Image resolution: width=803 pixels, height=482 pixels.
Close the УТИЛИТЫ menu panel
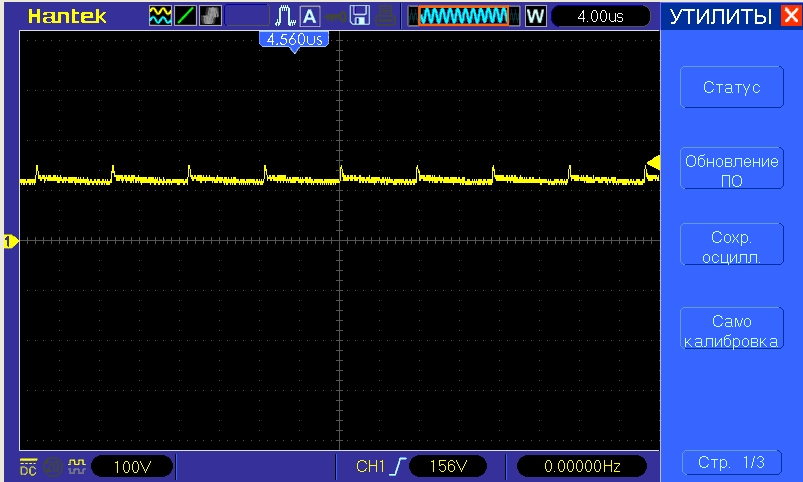point(791,16)
